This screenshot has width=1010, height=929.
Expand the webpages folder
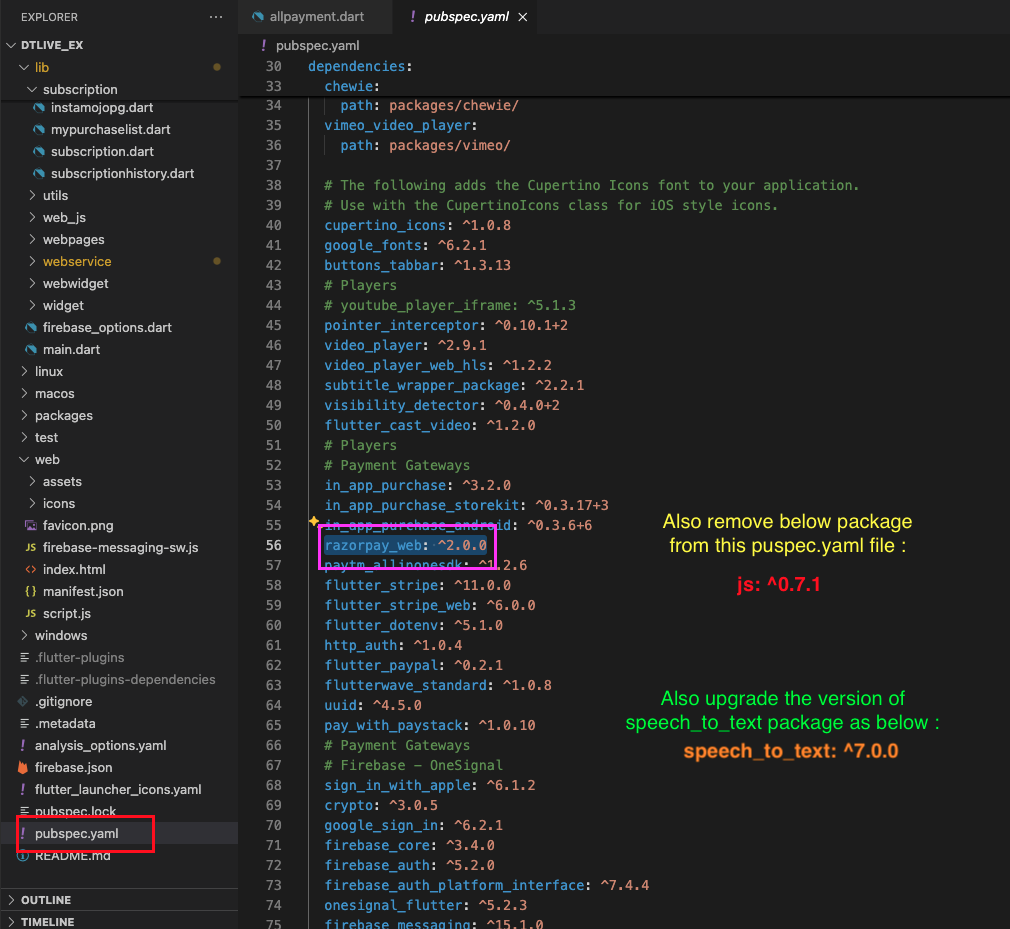(x=32, y=239)
